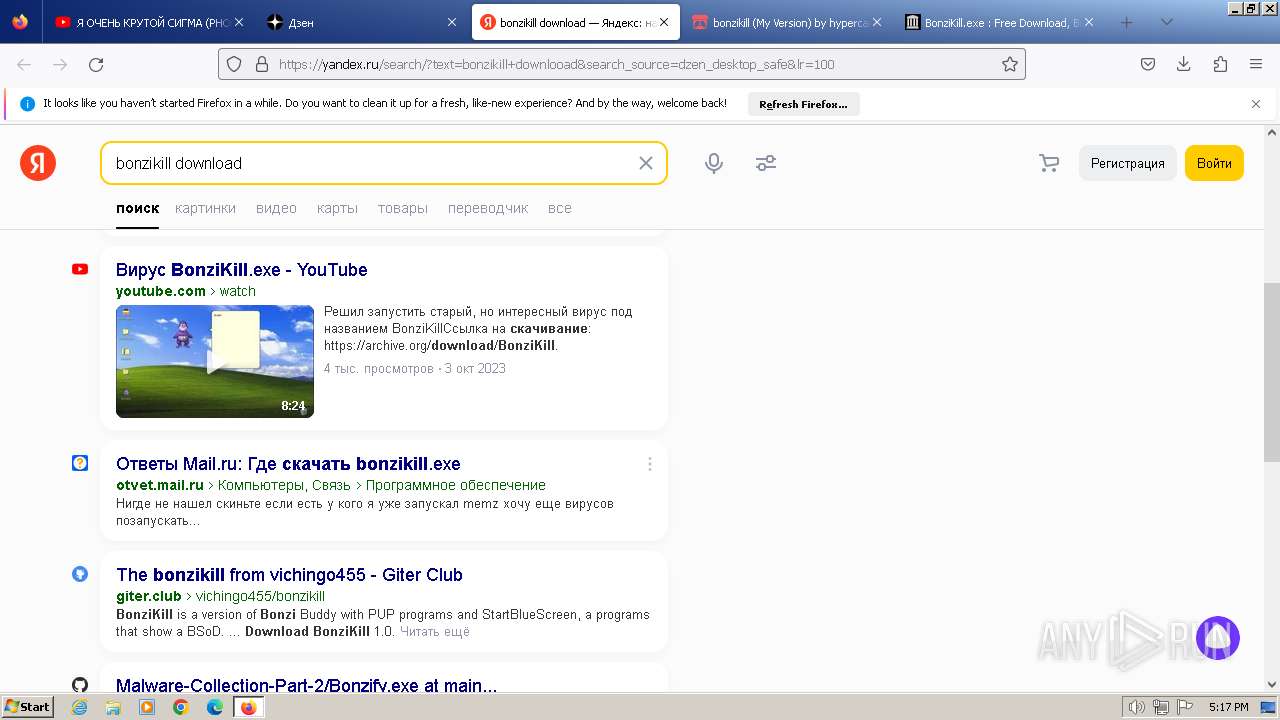Switch to Я ОЧЕНЬ КРУТОЙ СИГМА tab

148,22
